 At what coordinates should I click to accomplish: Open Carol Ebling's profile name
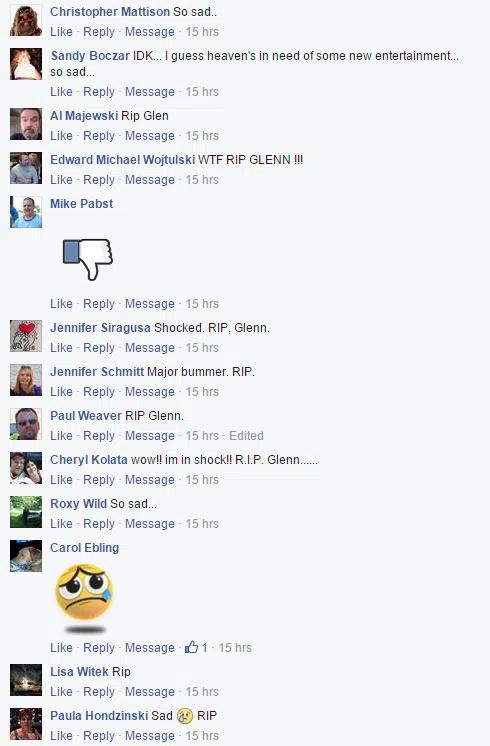pyautogui.click(x=85, y=548)
